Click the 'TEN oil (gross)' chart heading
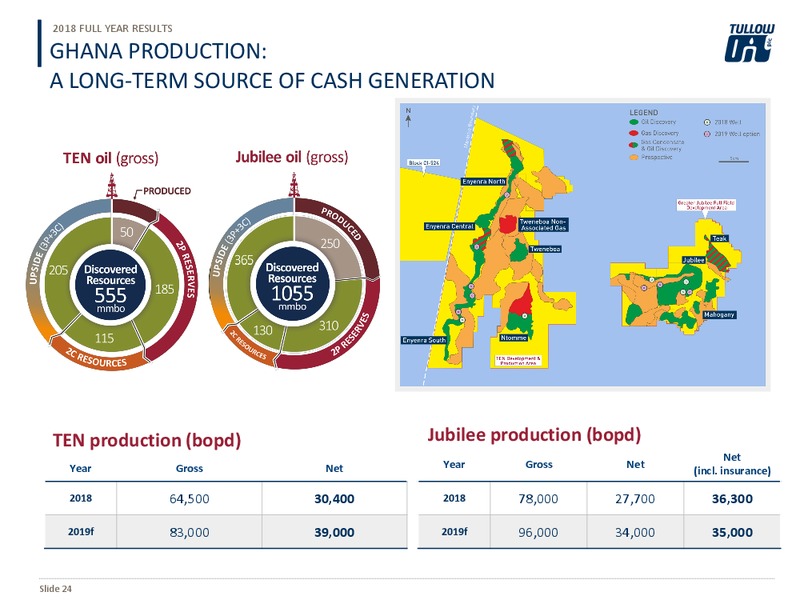 tap(111, 158)
